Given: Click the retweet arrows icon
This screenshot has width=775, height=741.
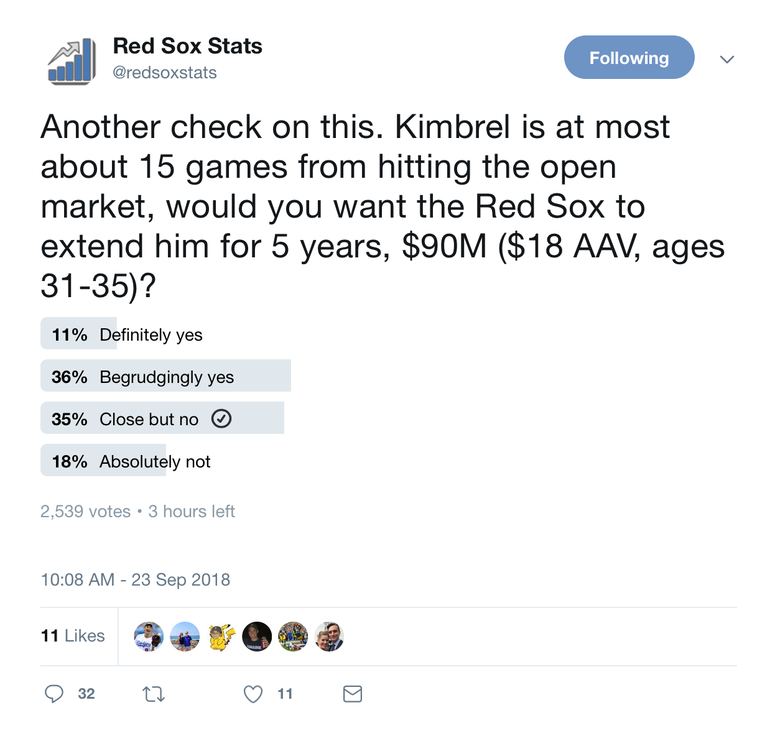Looking at the screenshot, I should (x=153, y=694).
